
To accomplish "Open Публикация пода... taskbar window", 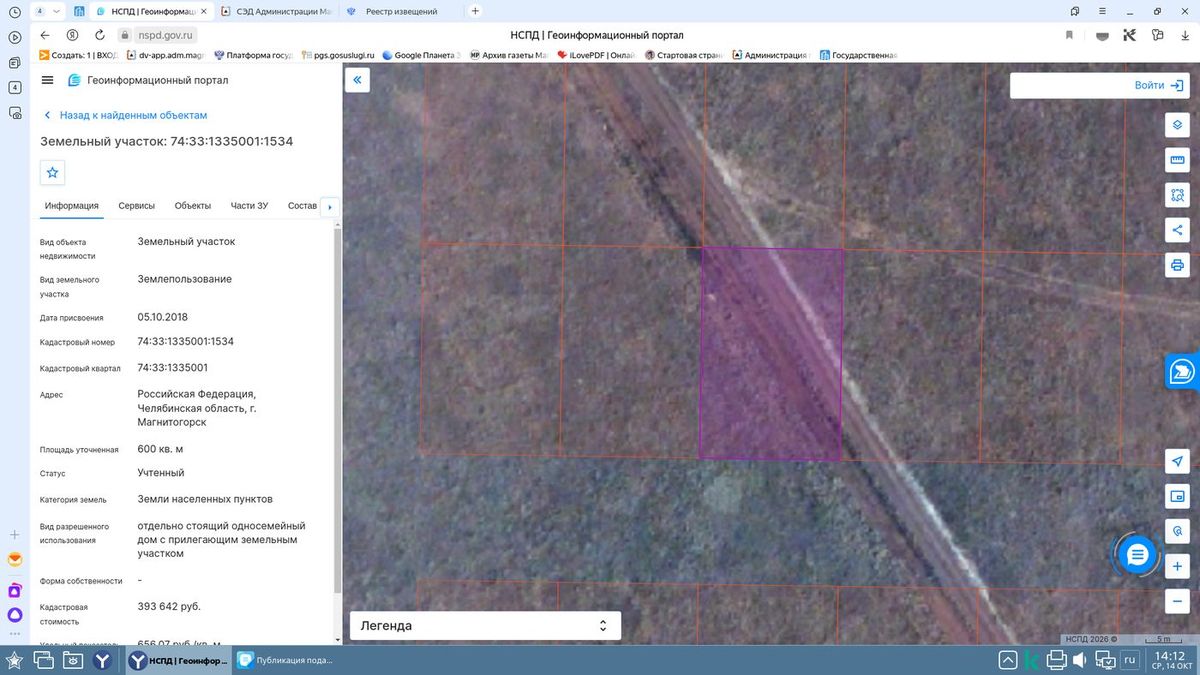I will pos(286,660).
